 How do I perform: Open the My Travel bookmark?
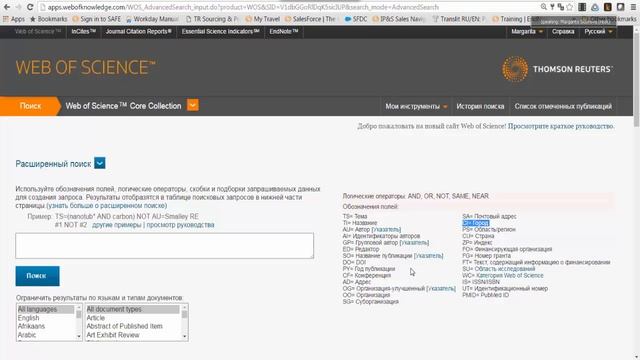point(262,19)
